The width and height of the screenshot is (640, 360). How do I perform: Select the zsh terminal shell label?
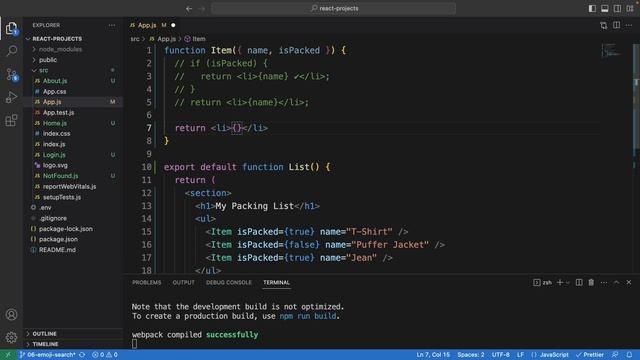(542, 282)
